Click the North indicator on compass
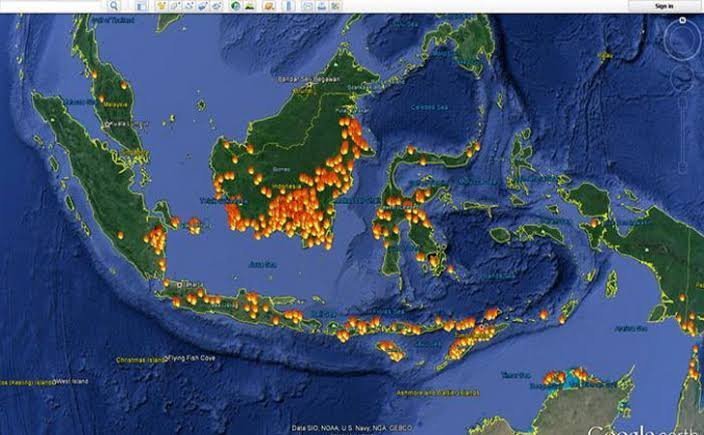This screenshot has width=704, height=435. click(x=682, y=21)
